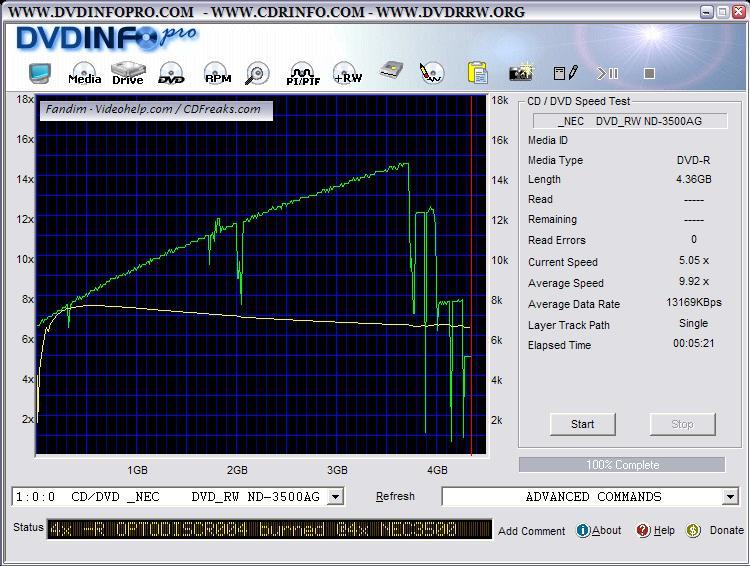750x566 pixels.
Task: Open the +RW tool
Action: click(348, 73)
